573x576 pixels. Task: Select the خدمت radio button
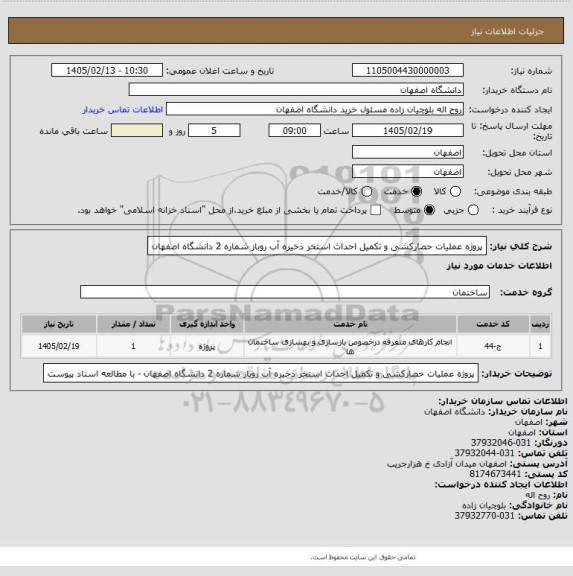pyautogui.click(x=417, y=191)
